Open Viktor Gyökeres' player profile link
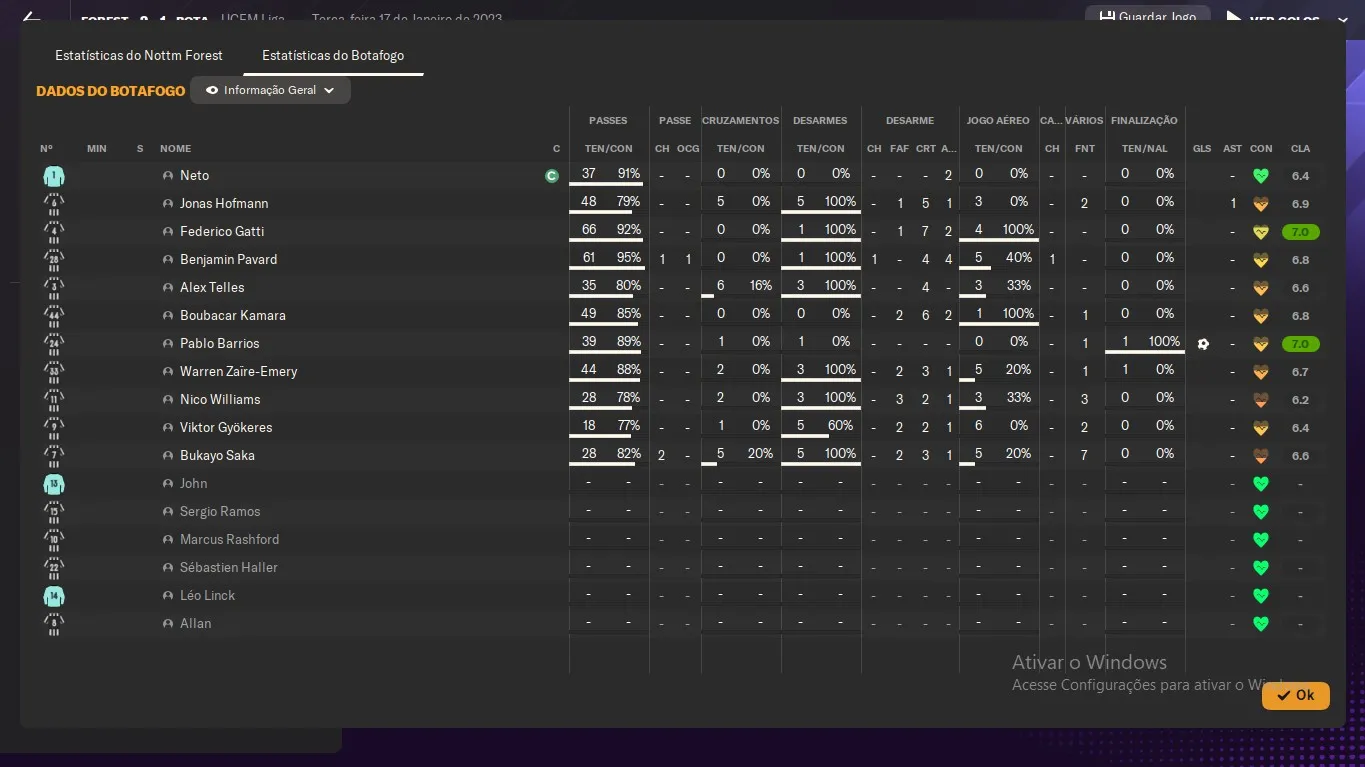This screenshot has width=1365, height=767. [226, 428]
